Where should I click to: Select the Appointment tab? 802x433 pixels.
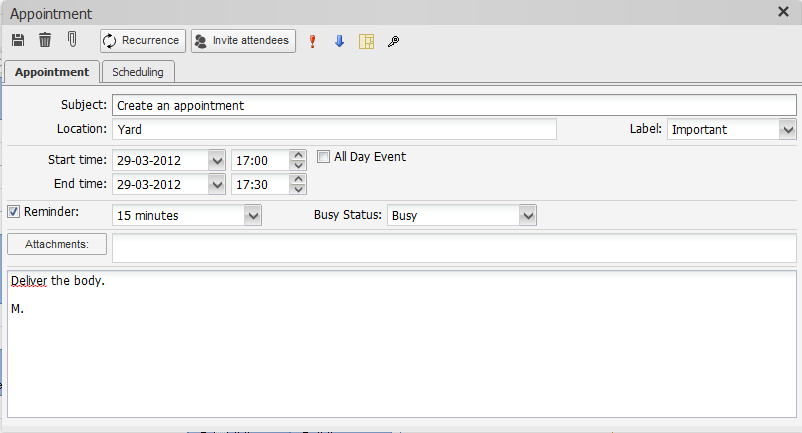[x=52, y=72]
